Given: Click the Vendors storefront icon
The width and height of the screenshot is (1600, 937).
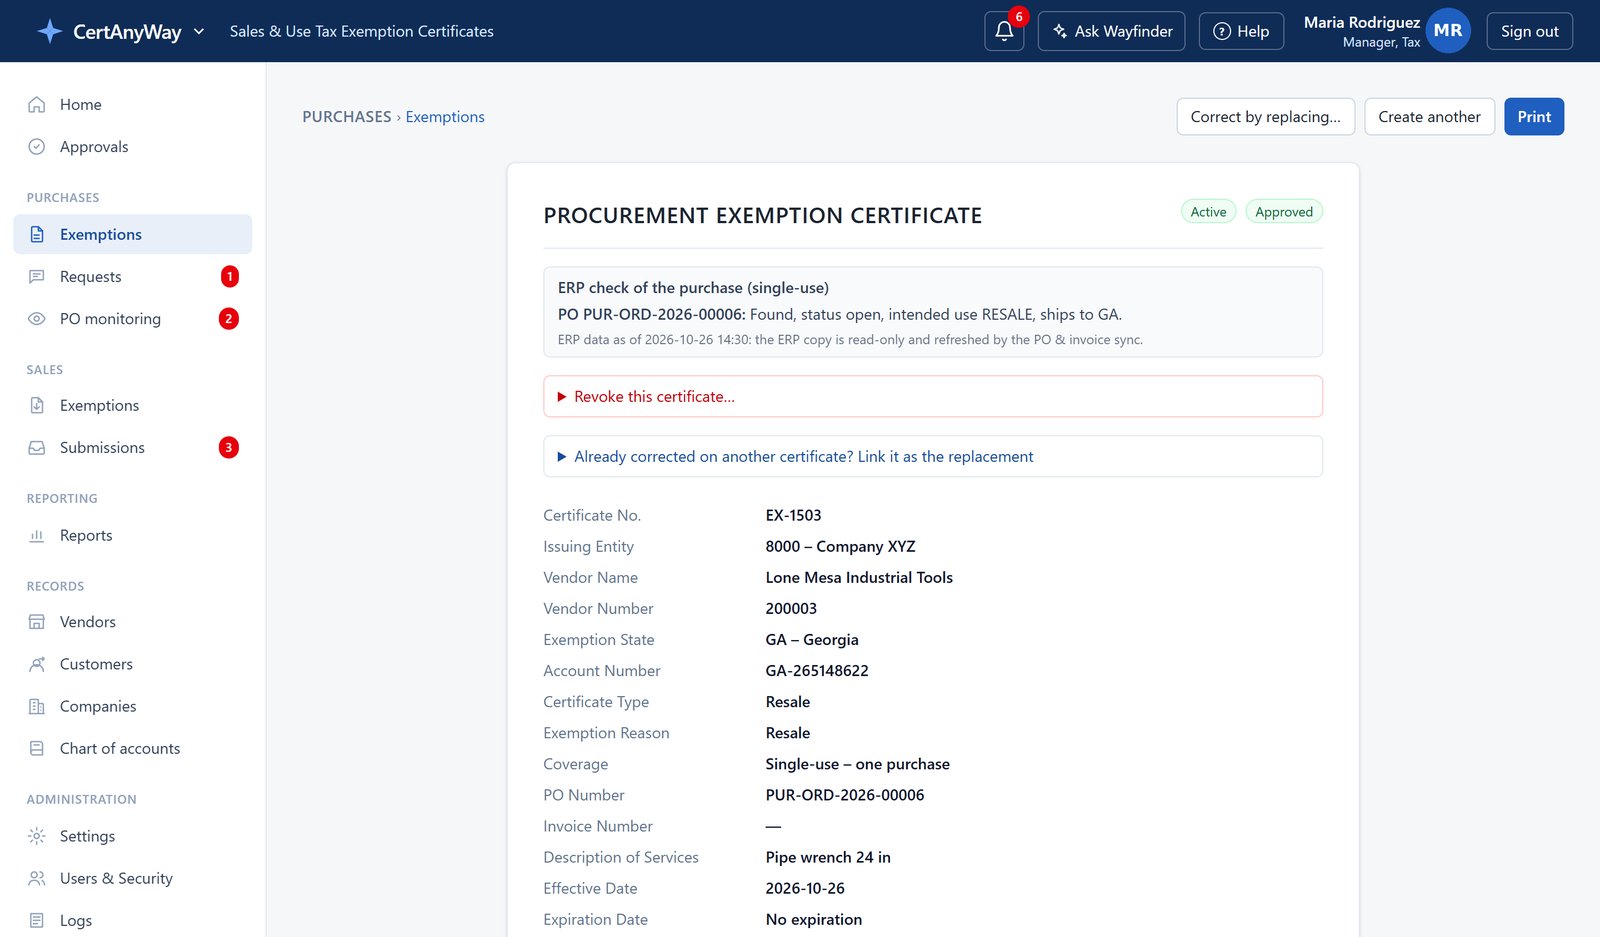Looking at the screenshot, I should point(37,621).
